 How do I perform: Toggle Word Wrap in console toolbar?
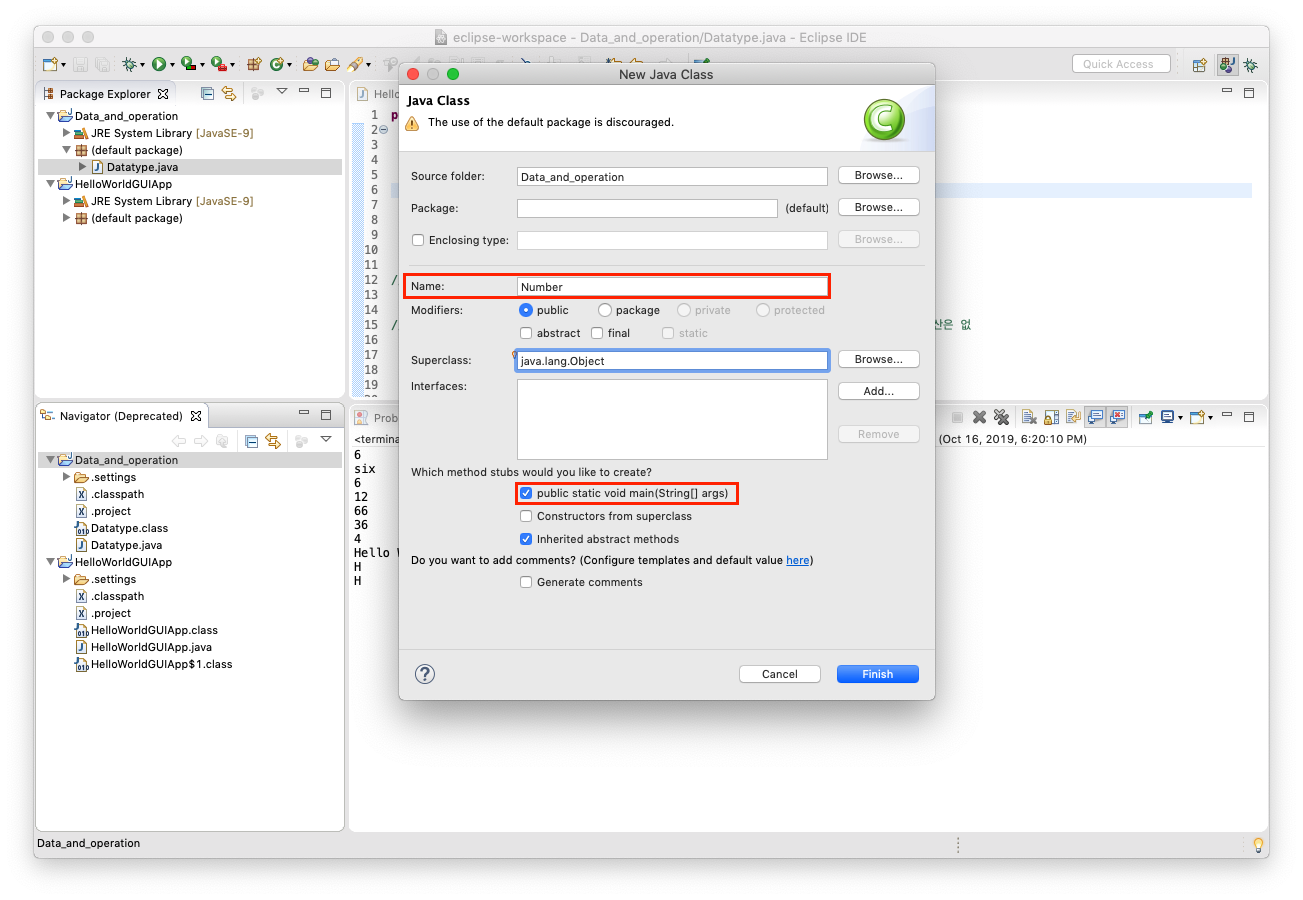pos(1073,417)
